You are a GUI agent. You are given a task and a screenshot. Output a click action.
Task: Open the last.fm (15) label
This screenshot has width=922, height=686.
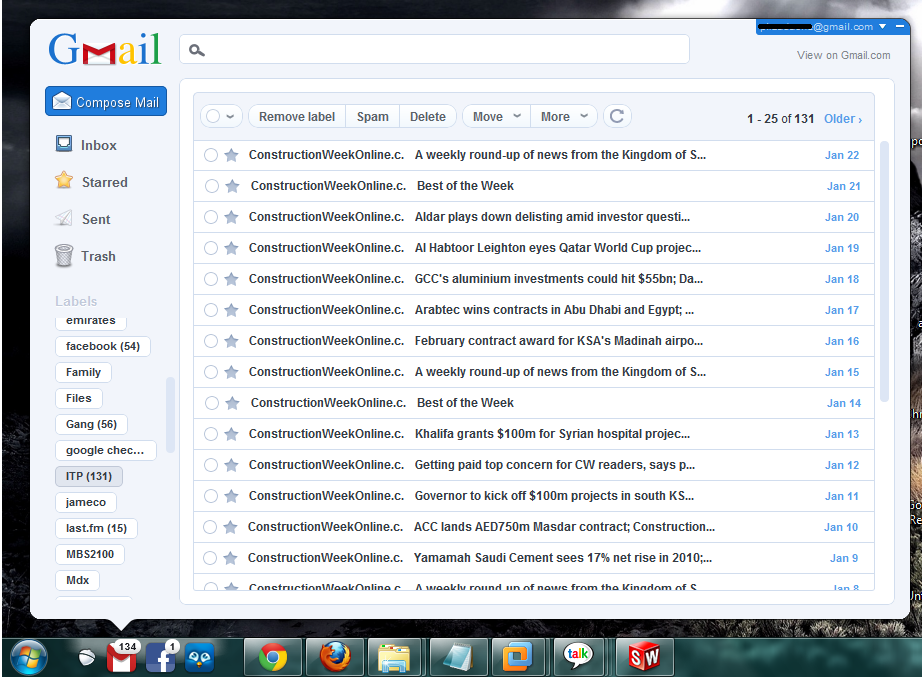click(x=96, y=528)
